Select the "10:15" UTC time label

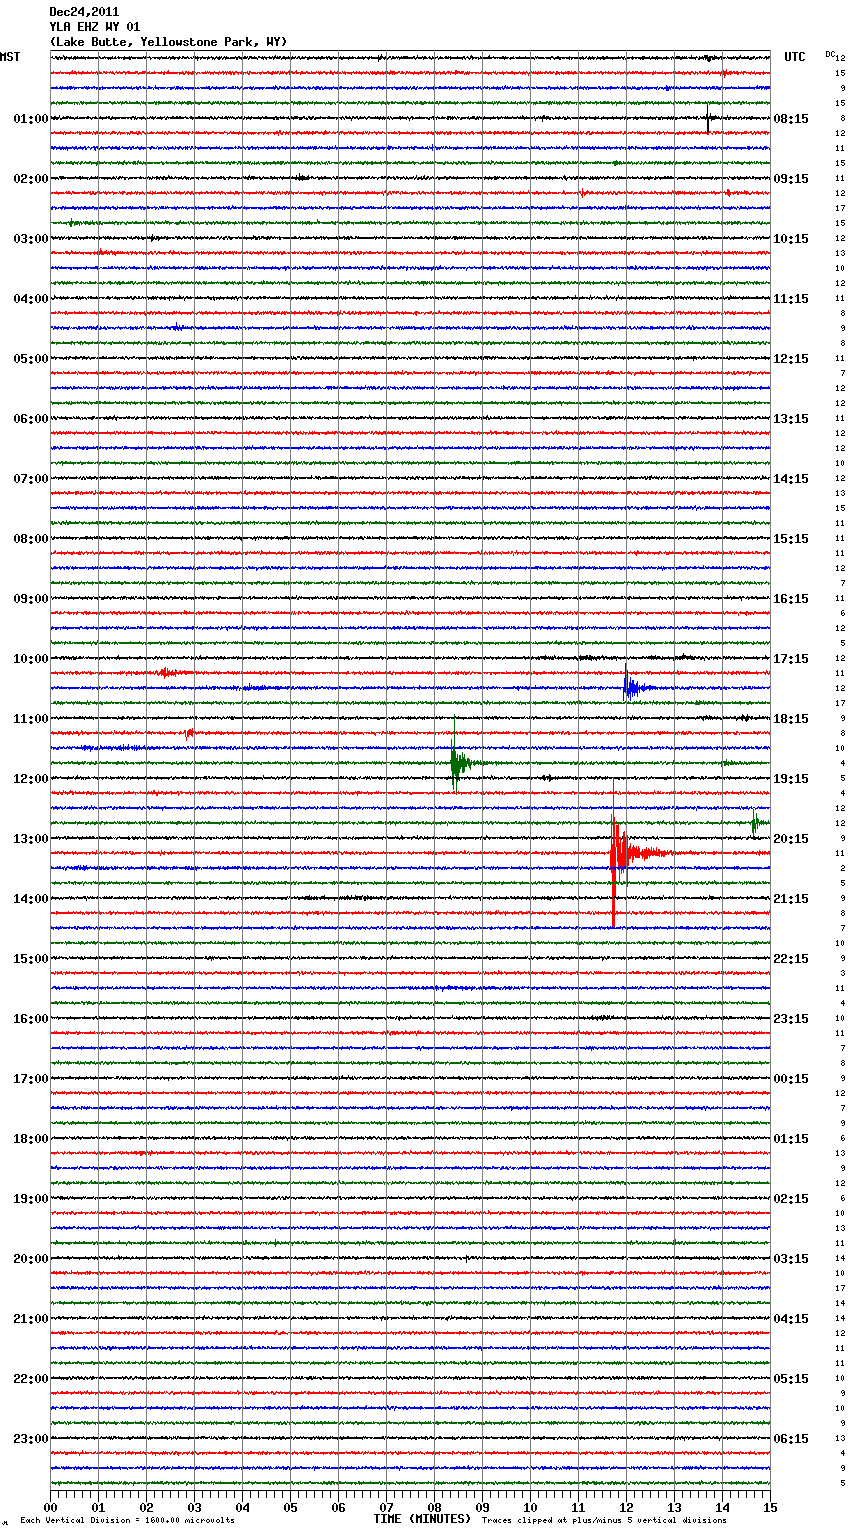[791, 239]
